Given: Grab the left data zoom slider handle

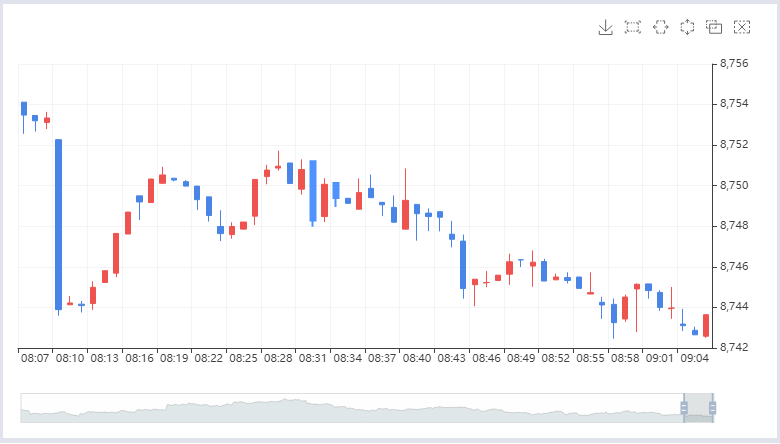Looking at the screenshot, I should coord(684,408).
